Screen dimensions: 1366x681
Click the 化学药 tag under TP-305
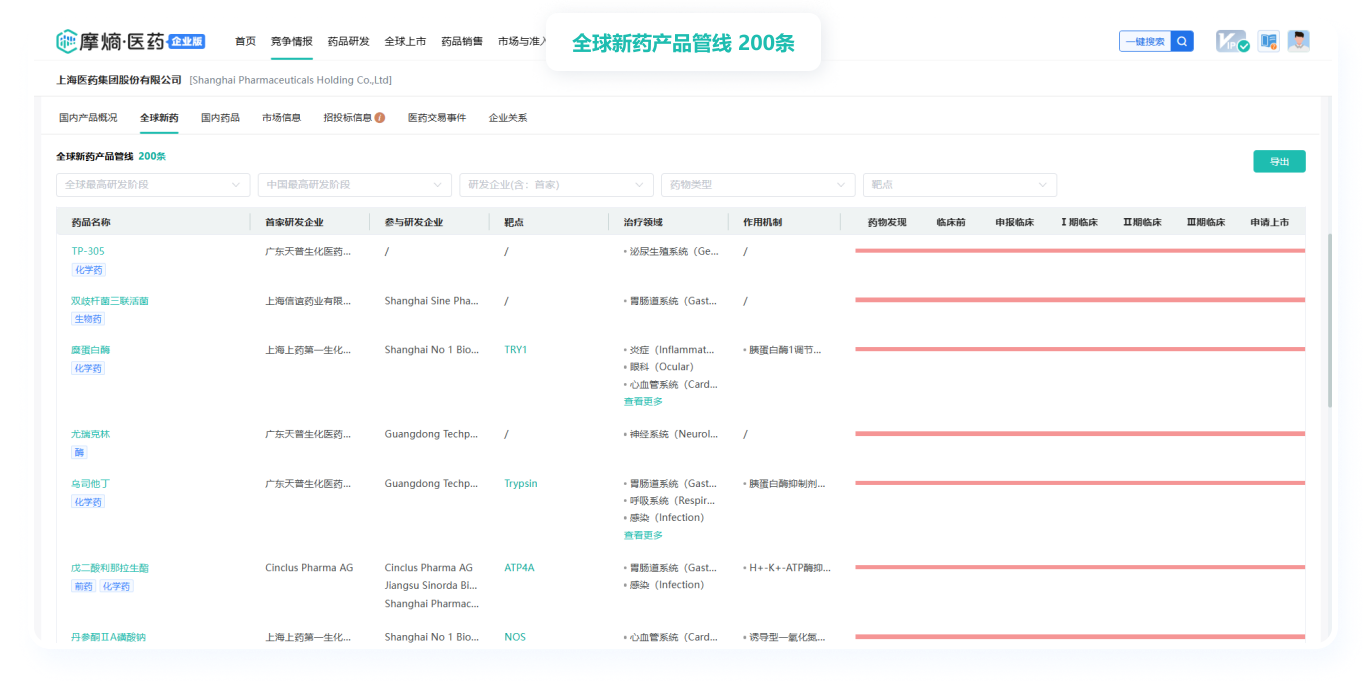click(x=88, y=270)
